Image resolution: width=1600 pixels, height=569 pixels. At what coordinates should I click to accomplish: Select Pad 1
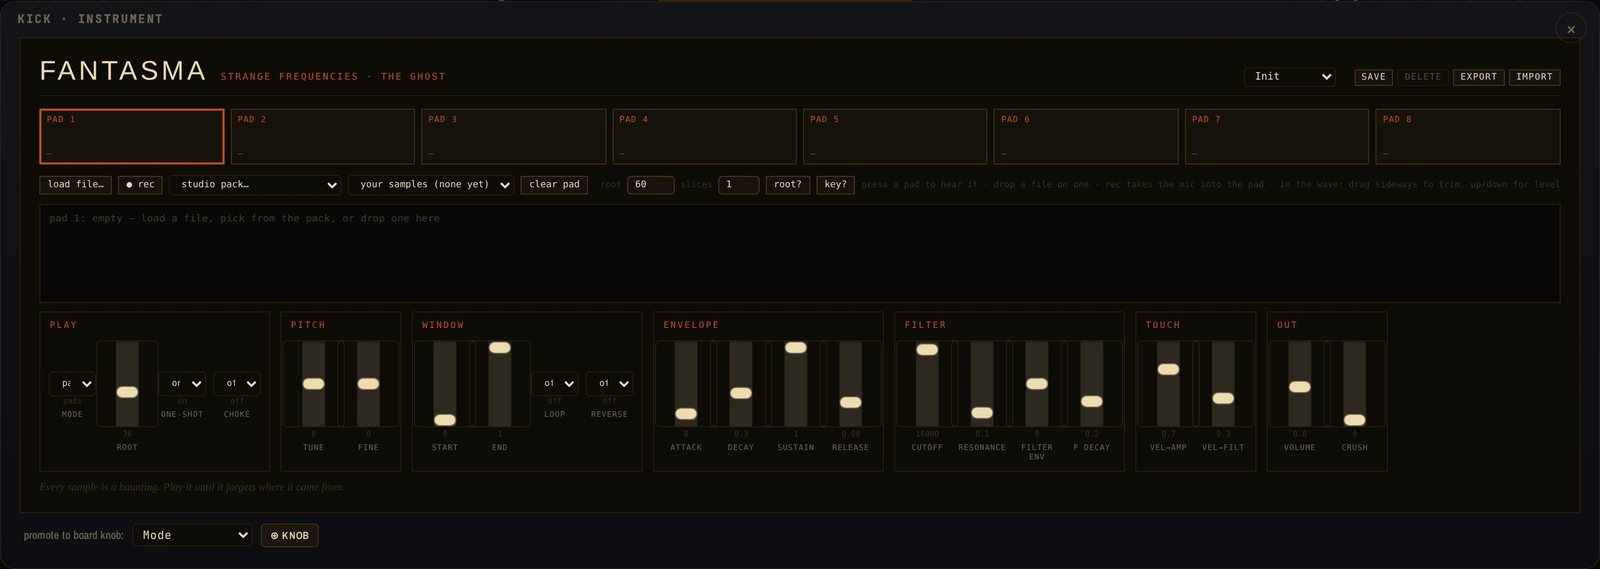pos(132,136)
